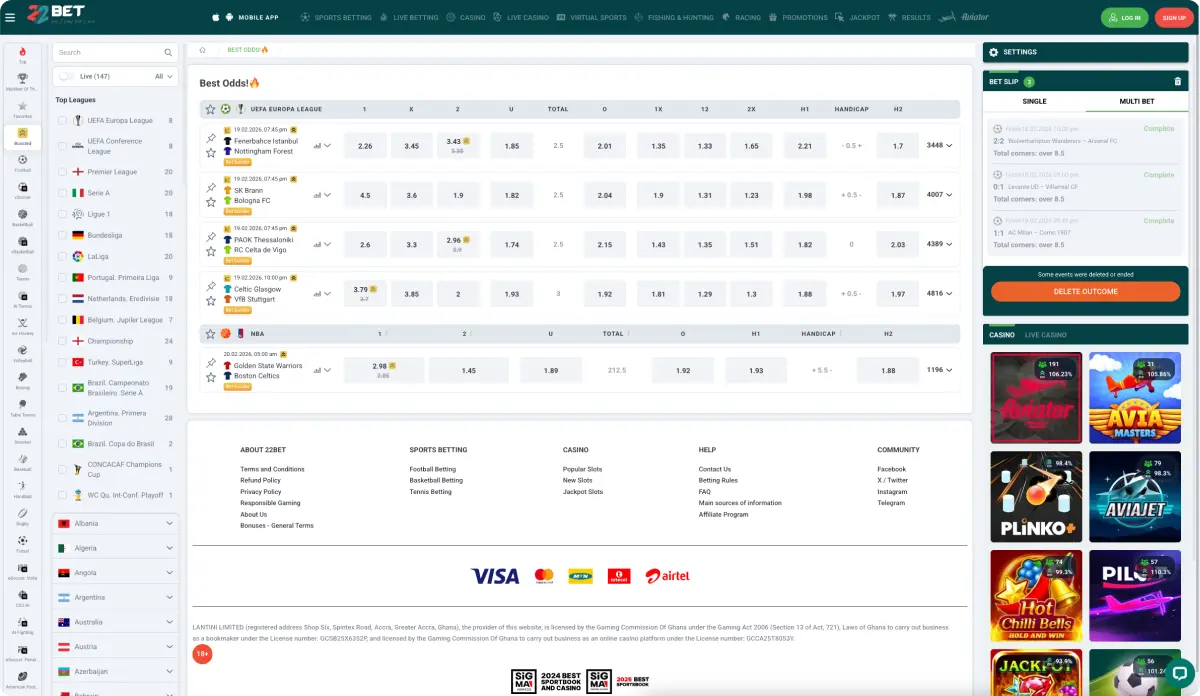The image size is (1200, 696).
Task: Select the Baseball icon in the sports sidebar
Action: 22,461
